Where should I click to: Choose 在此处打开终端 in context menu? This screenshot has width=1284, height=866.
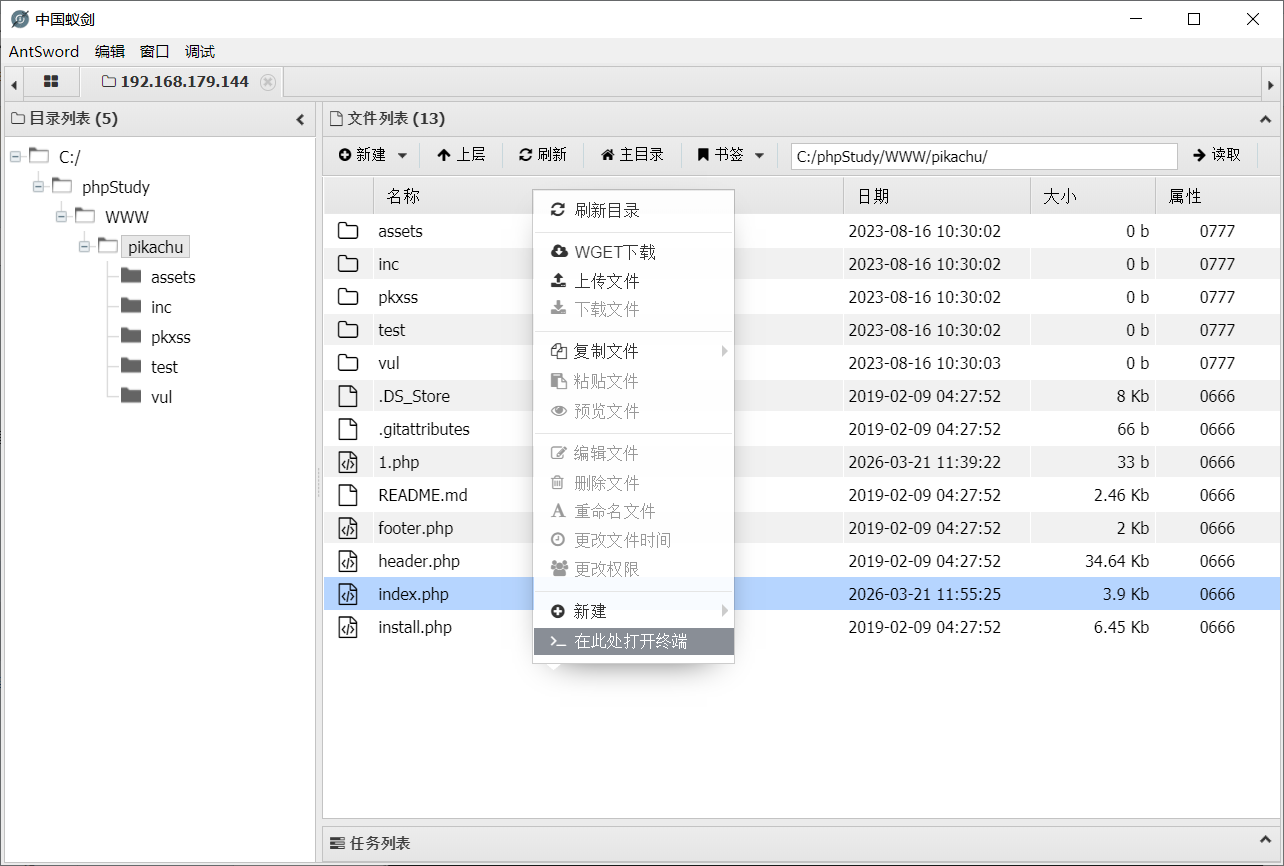point(634,641)
